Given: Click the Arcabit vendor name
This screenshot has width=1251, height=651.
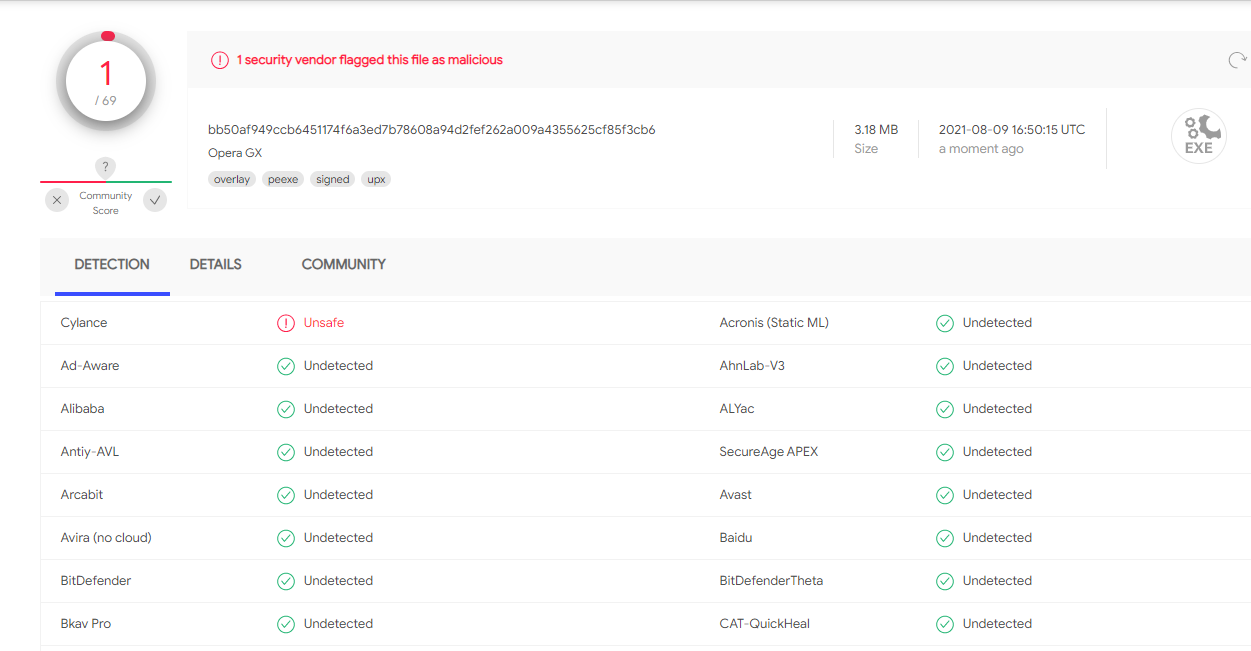Looking at the screenshot, I should click(x=82, y=495).
